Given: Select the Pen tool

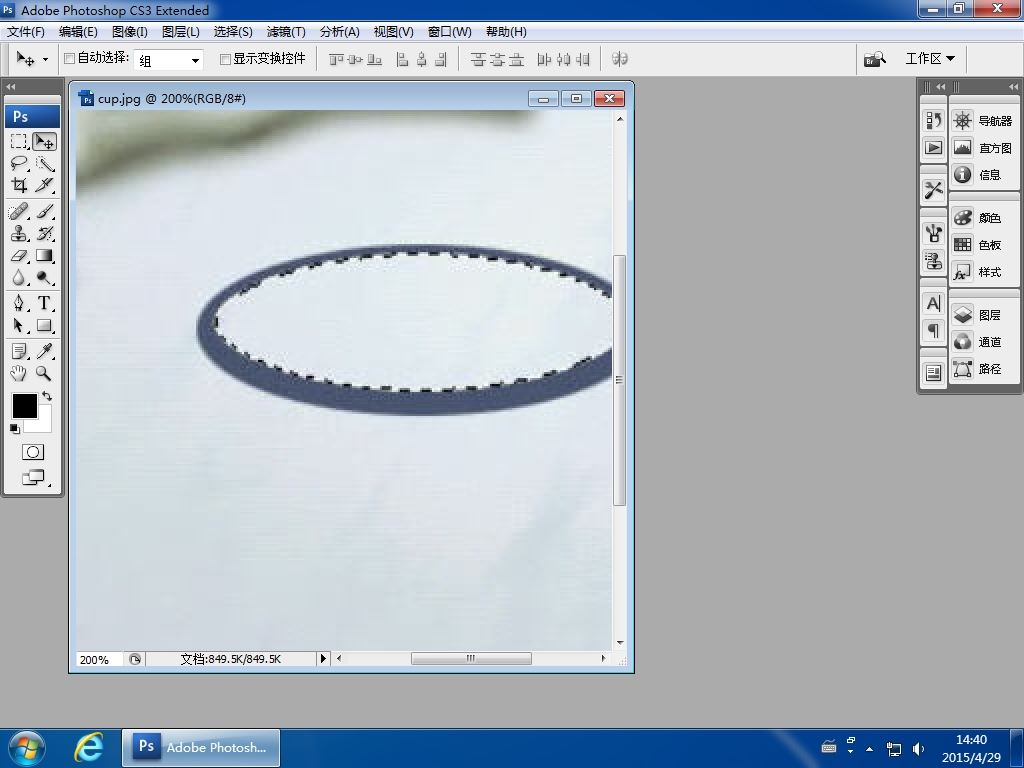Looking at the screenshot, I should (x=19, y=303).
